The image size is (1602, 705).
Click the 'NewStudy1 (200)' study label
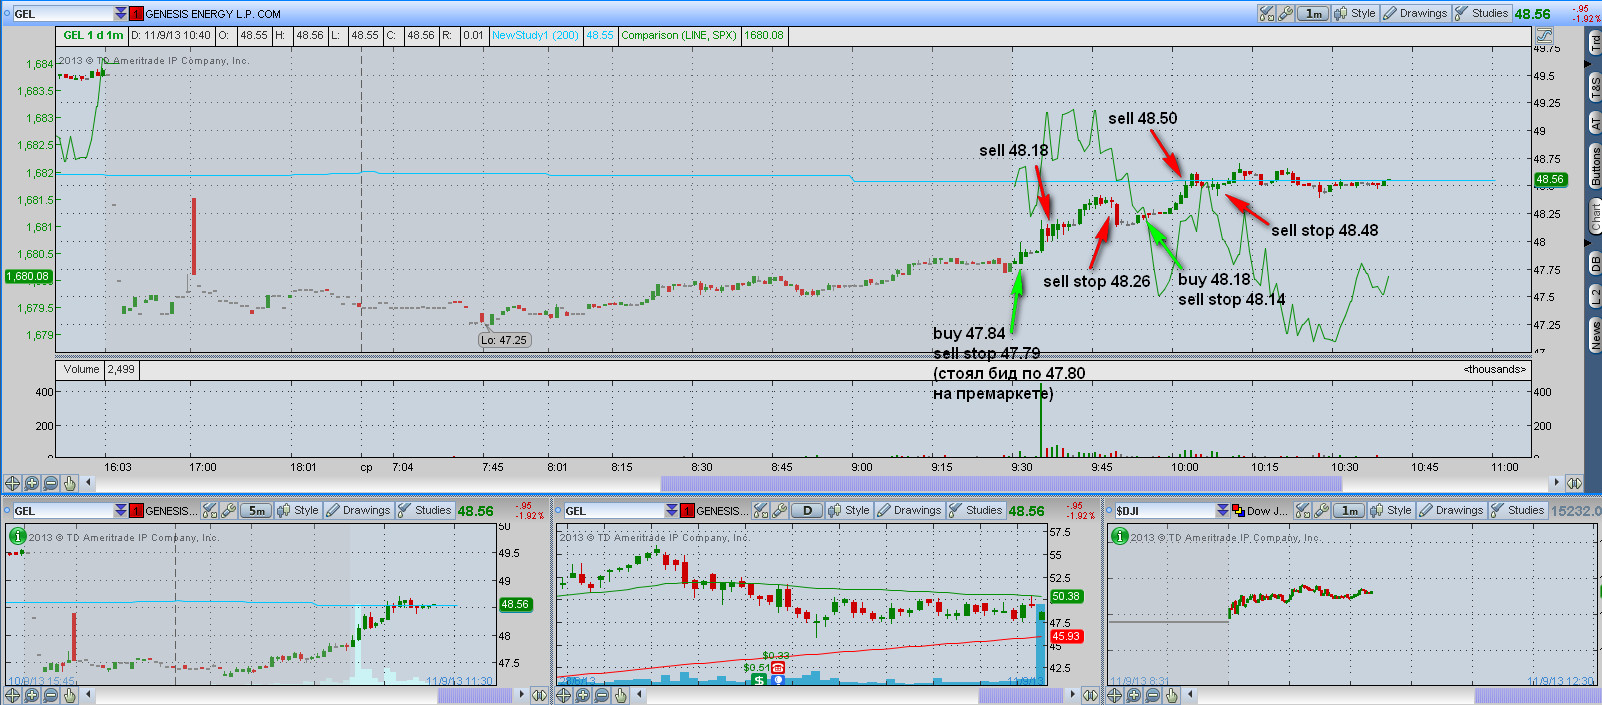click(x=535, y=35)
